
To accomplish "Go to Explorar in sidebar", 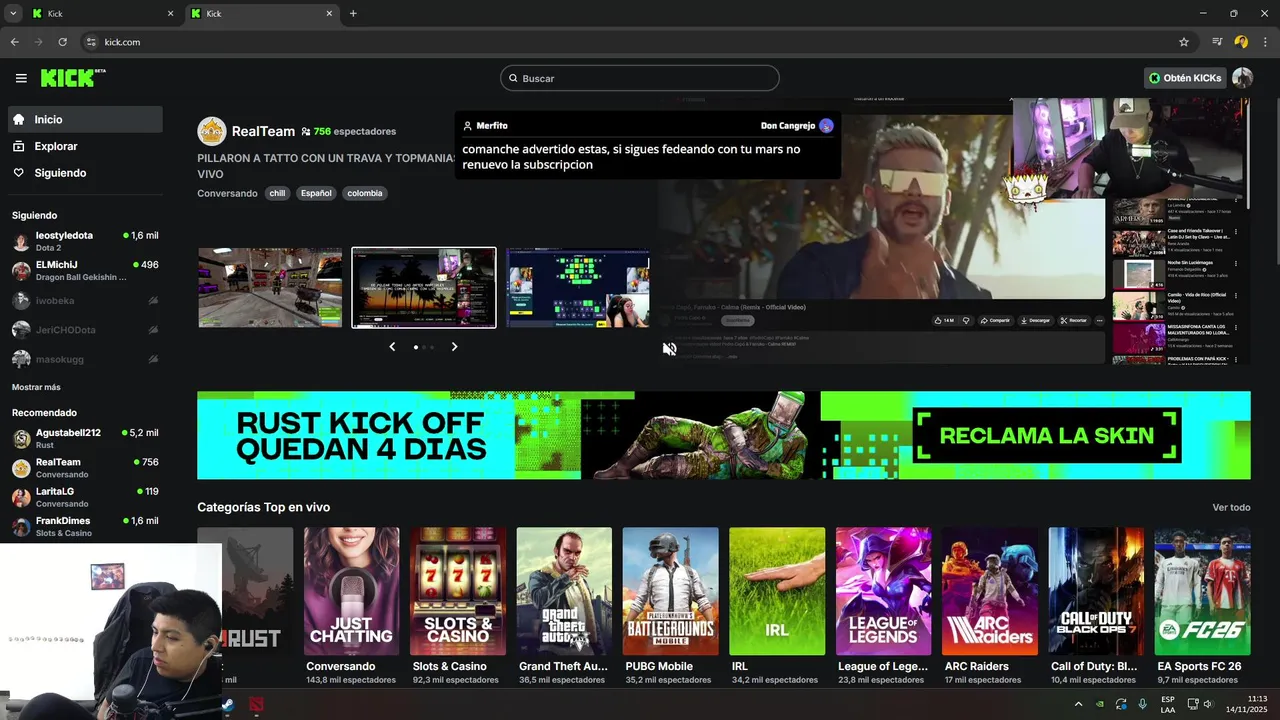I will [x=85, y=146].
